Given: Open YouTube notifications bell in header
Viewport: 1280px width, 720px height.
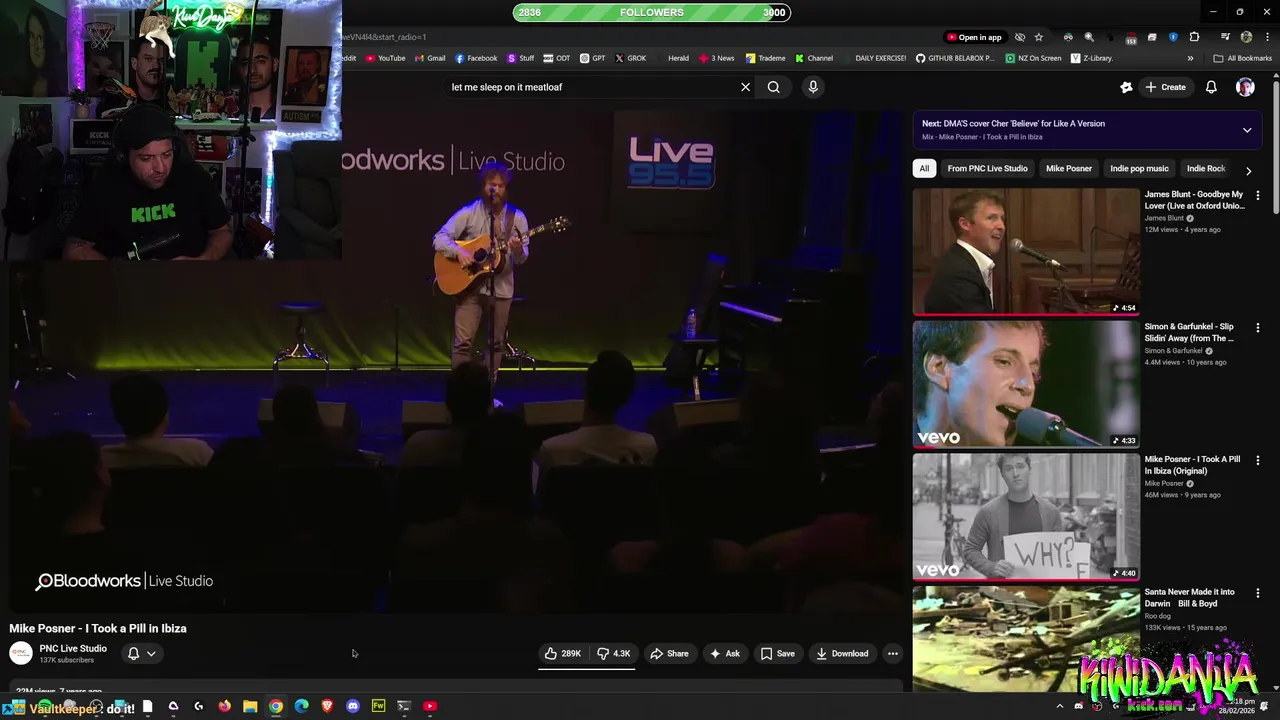Looking at the screenshot, I should point(1211,87).
